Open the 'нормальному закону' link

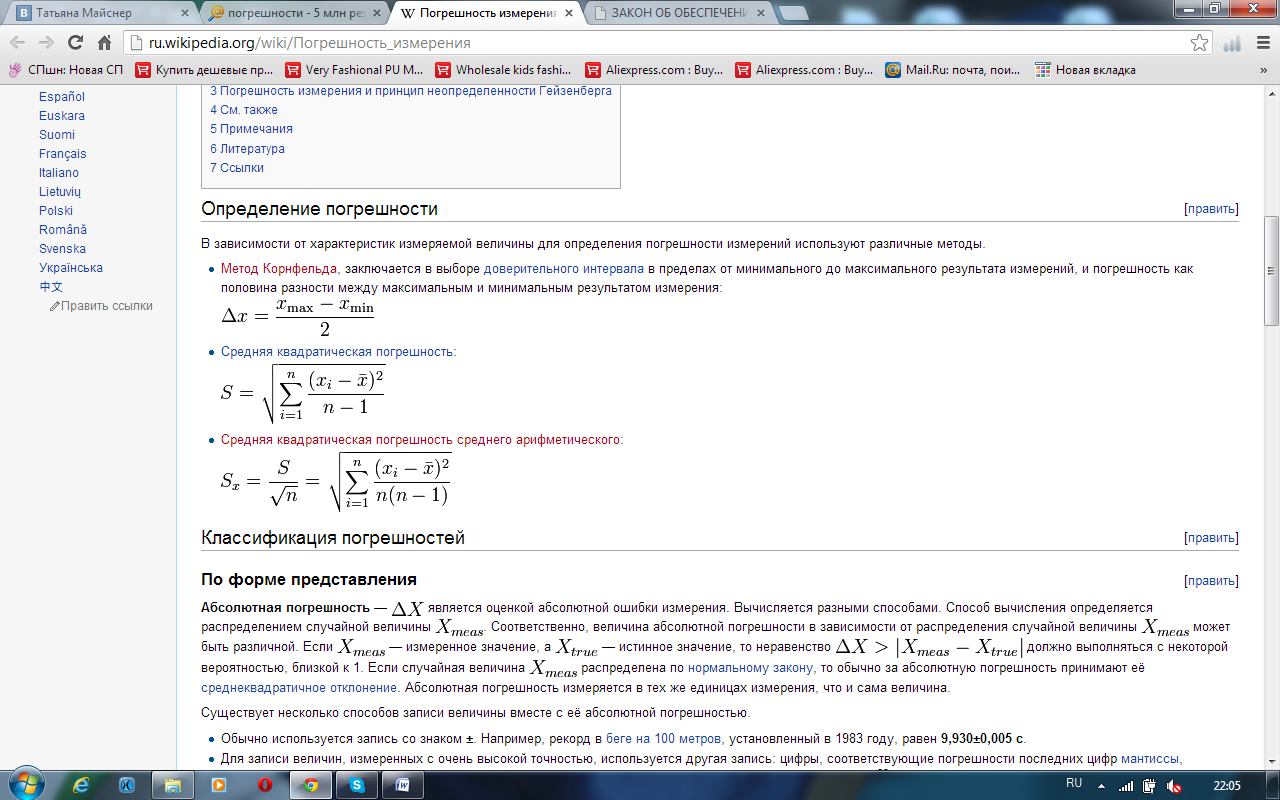tap(752, 668)
